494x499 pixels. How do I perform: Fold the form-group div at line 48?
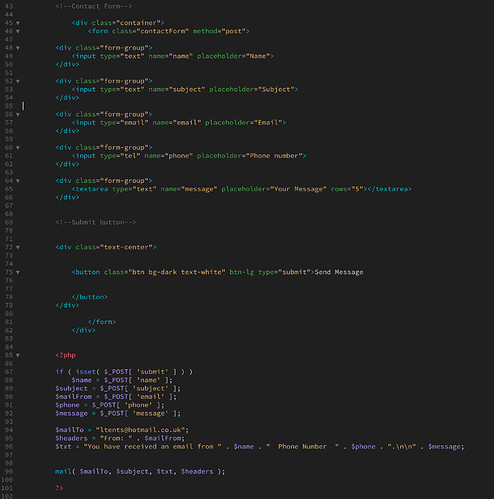coord(18,48)
